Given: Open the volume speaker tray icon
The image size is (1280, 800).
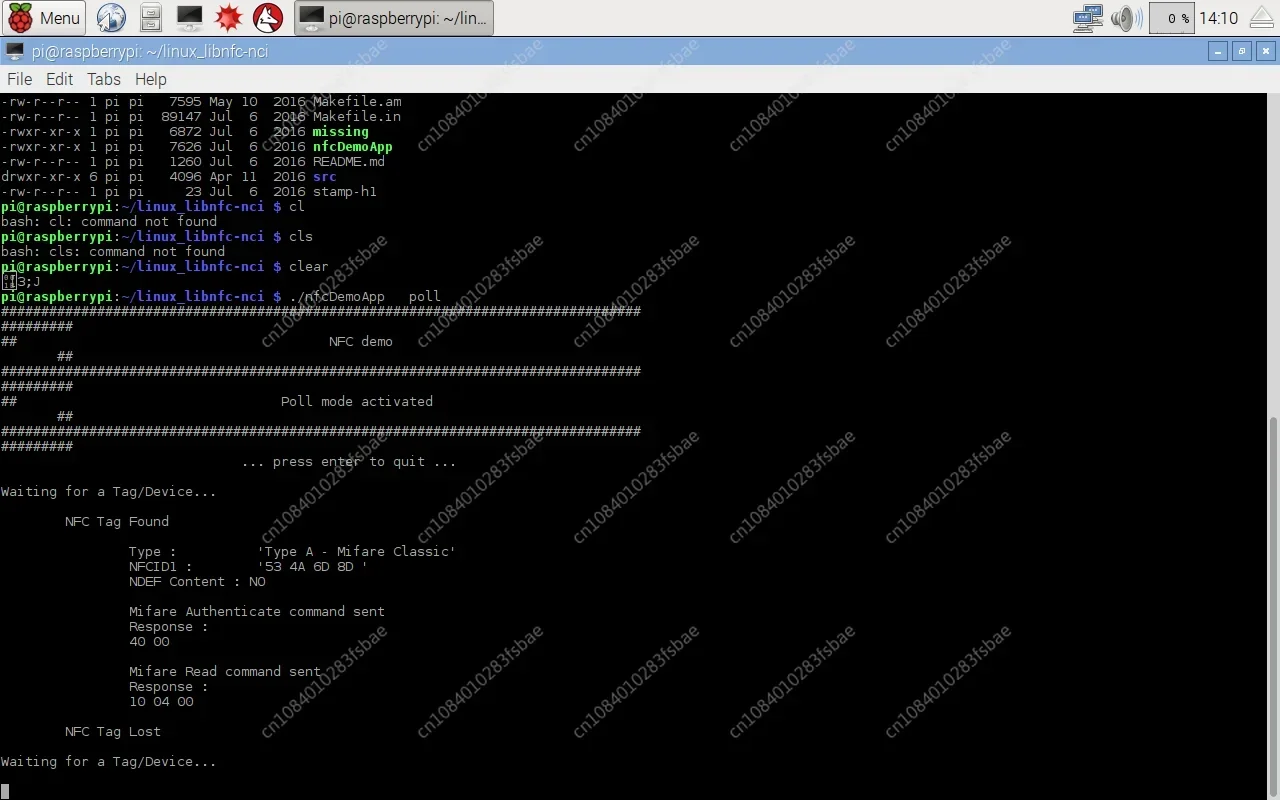Looking at the screenshot, I should coord(1126,18).
